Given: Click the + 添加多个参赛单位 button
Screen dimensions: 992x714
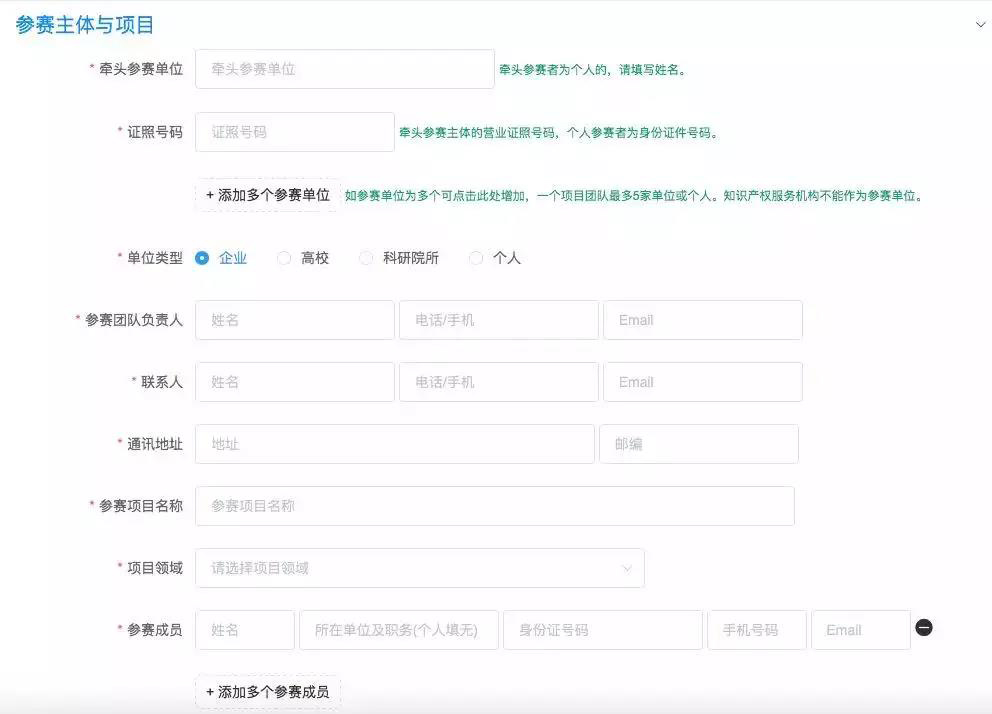Looking at the screenshot, I should click(268, 195).
